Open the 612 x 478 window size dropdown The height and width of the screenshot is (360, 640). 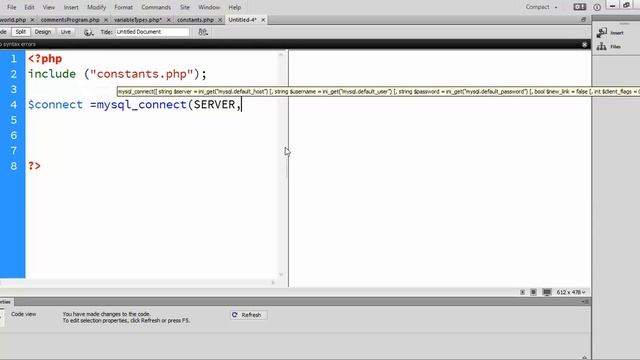[x=571, y=292]
